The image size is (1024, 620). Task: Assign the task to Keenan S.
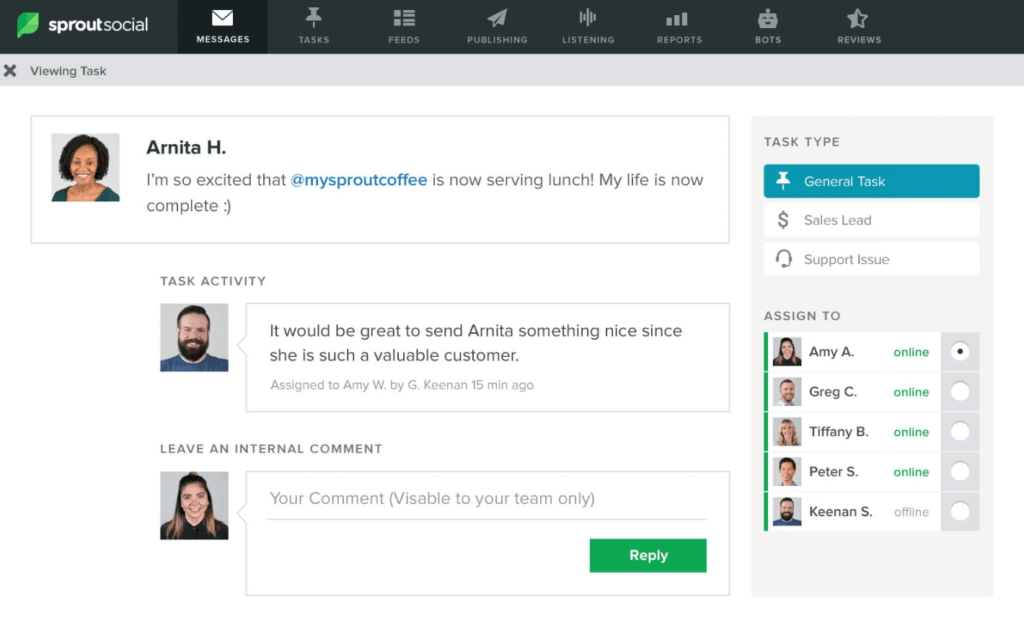tap(958, 511)
